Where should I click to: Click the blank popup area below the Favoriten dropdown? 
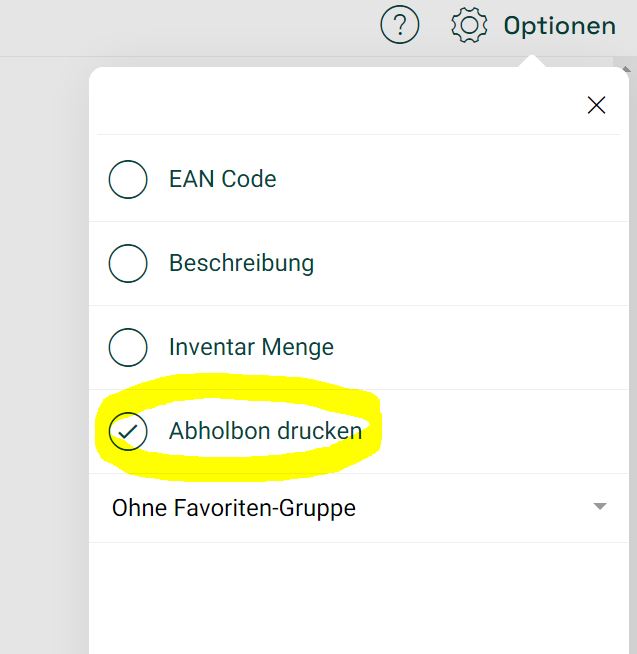pos(359,596)
